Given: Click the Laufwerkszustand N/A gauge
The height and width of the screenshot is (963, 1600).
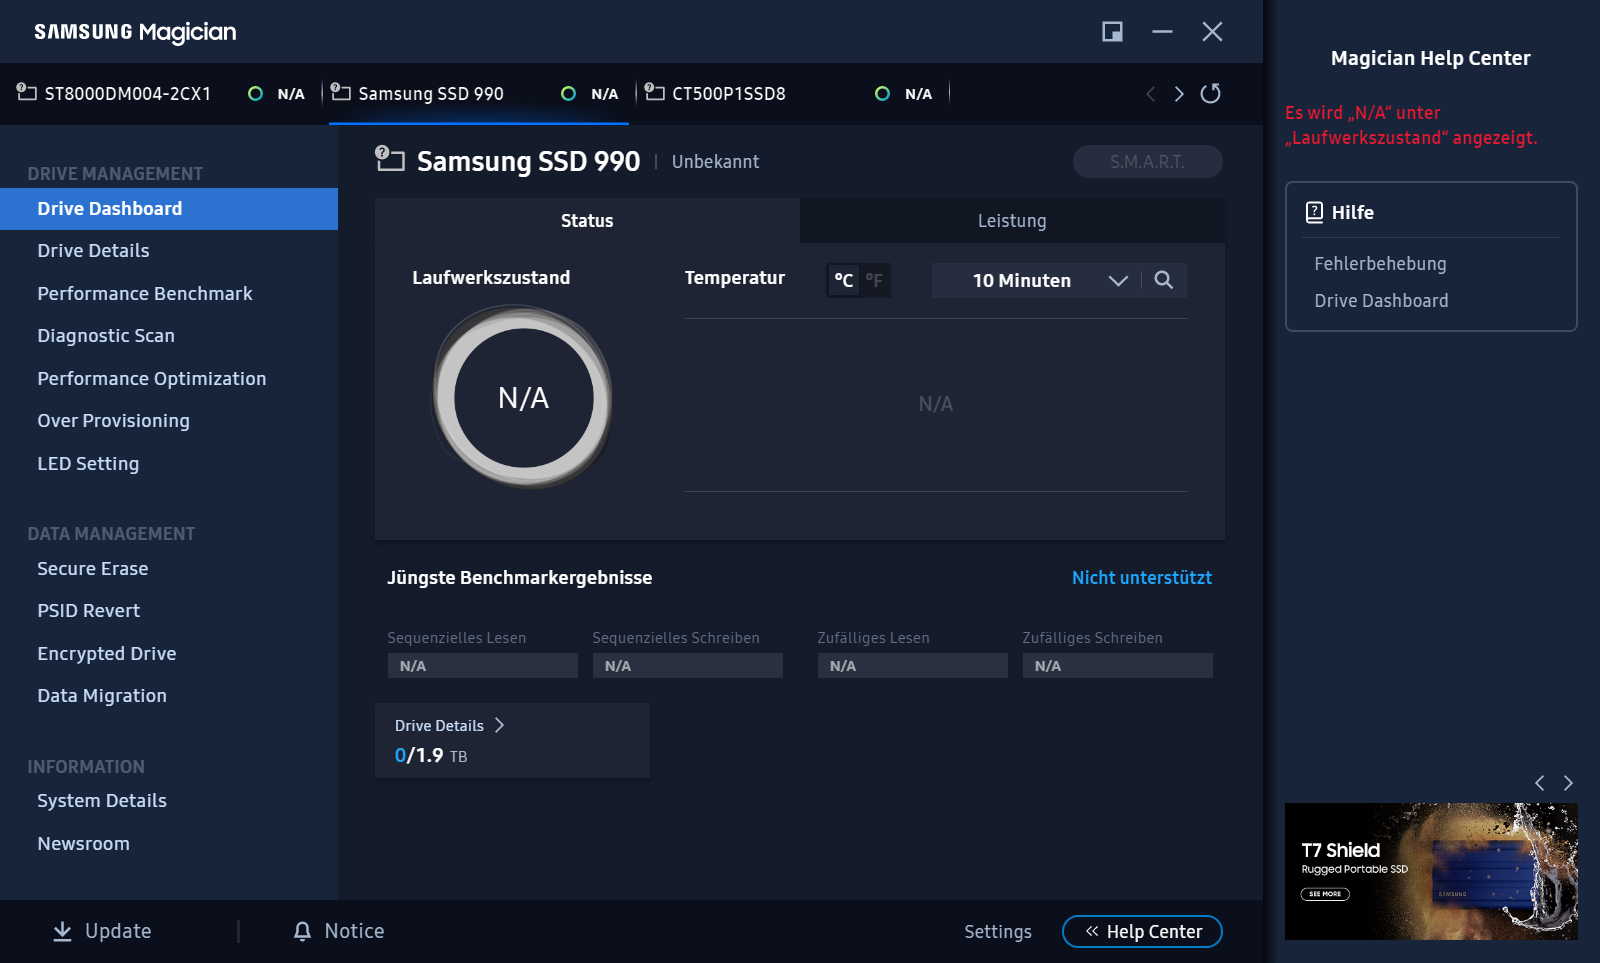Looking at the screenshot, I should pyautogui.click(x=523, y=398).
